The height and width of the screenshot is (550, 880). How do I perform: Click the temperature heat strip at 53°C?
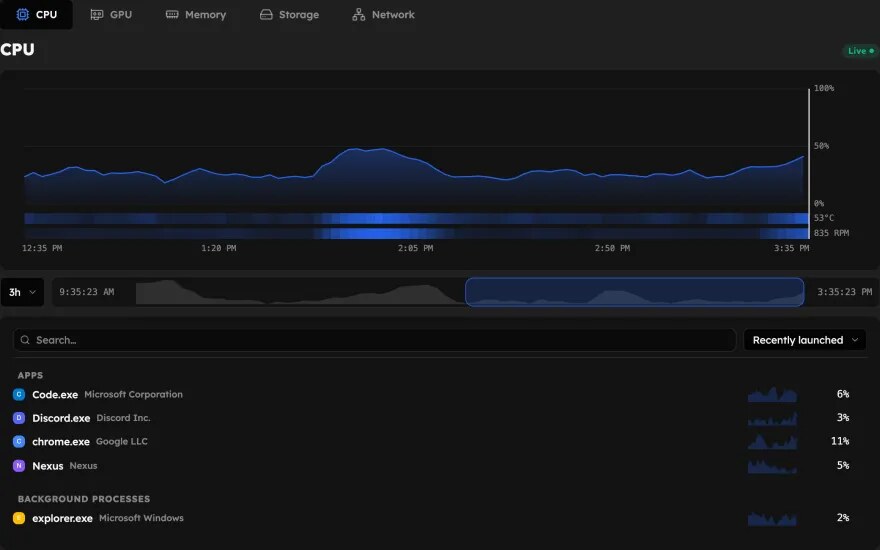(x=416, y=218)
